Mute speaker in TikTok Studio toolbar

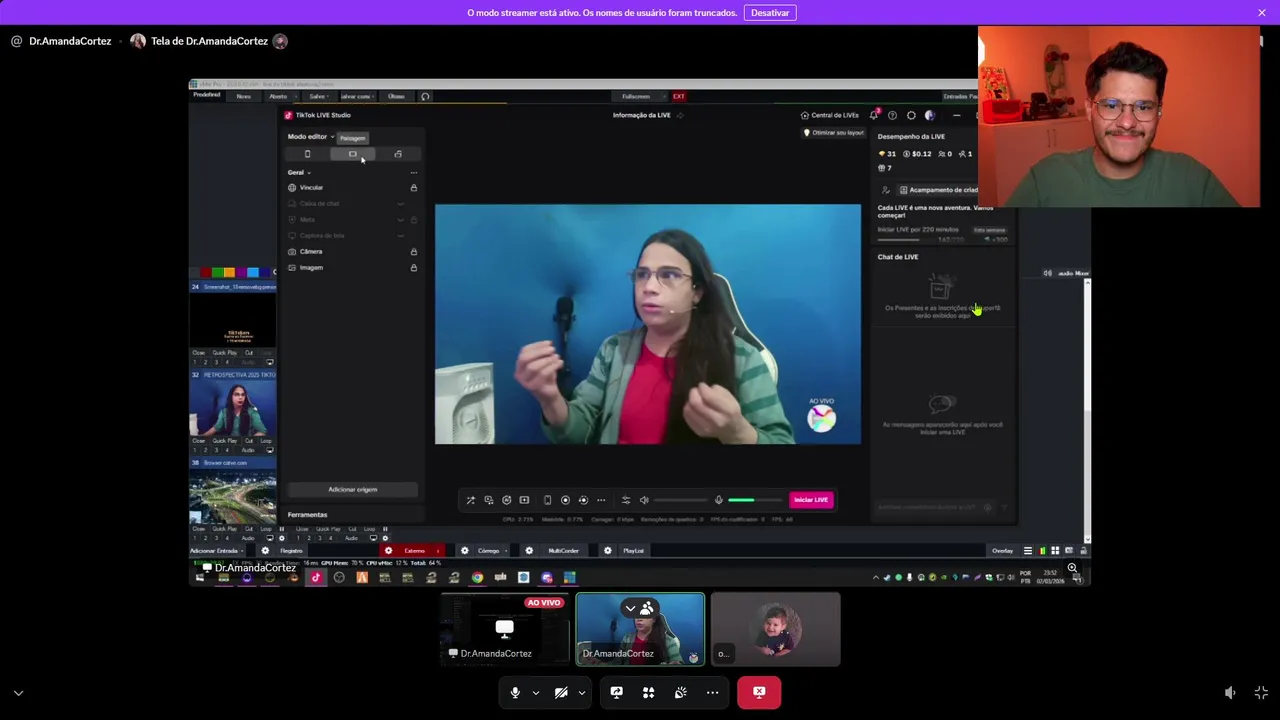[644, 500]
